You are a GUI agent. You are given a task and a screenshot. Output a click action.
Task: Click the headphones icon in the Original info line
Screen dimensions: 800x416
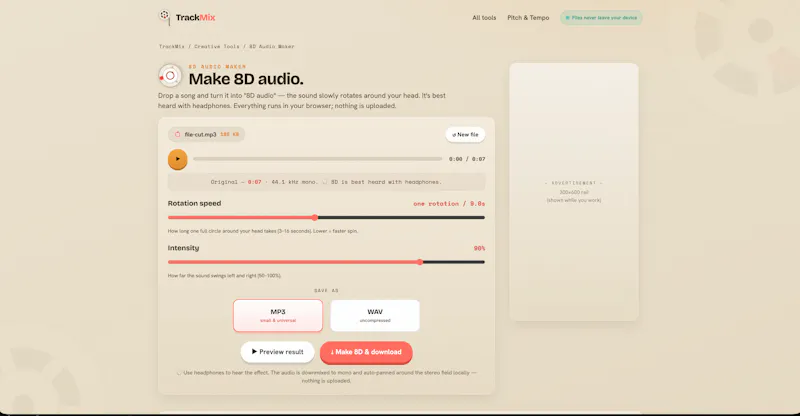[324, 182]
